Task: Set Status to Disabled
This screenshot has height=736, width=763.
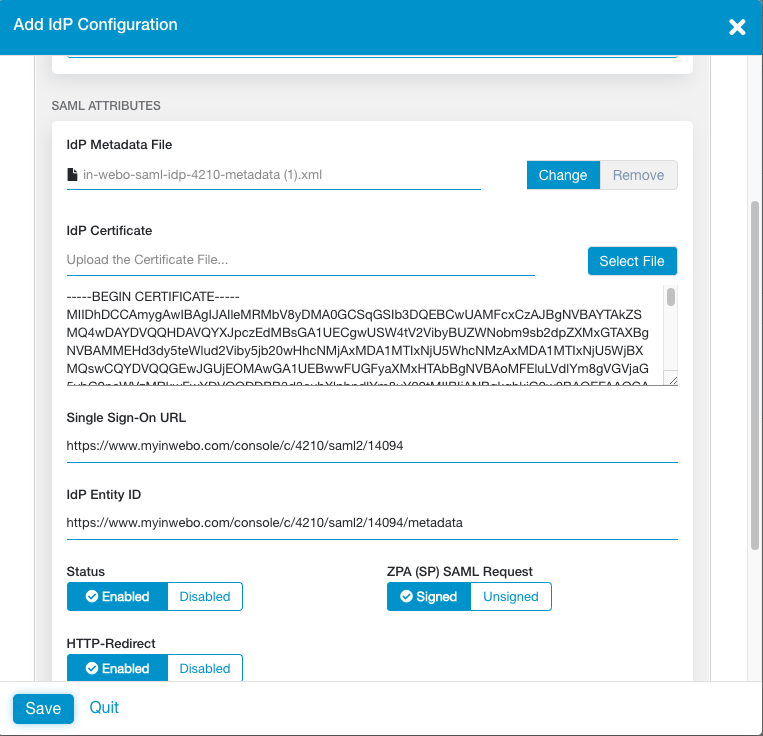Action: pyautogui.click(x=205, y=597)
